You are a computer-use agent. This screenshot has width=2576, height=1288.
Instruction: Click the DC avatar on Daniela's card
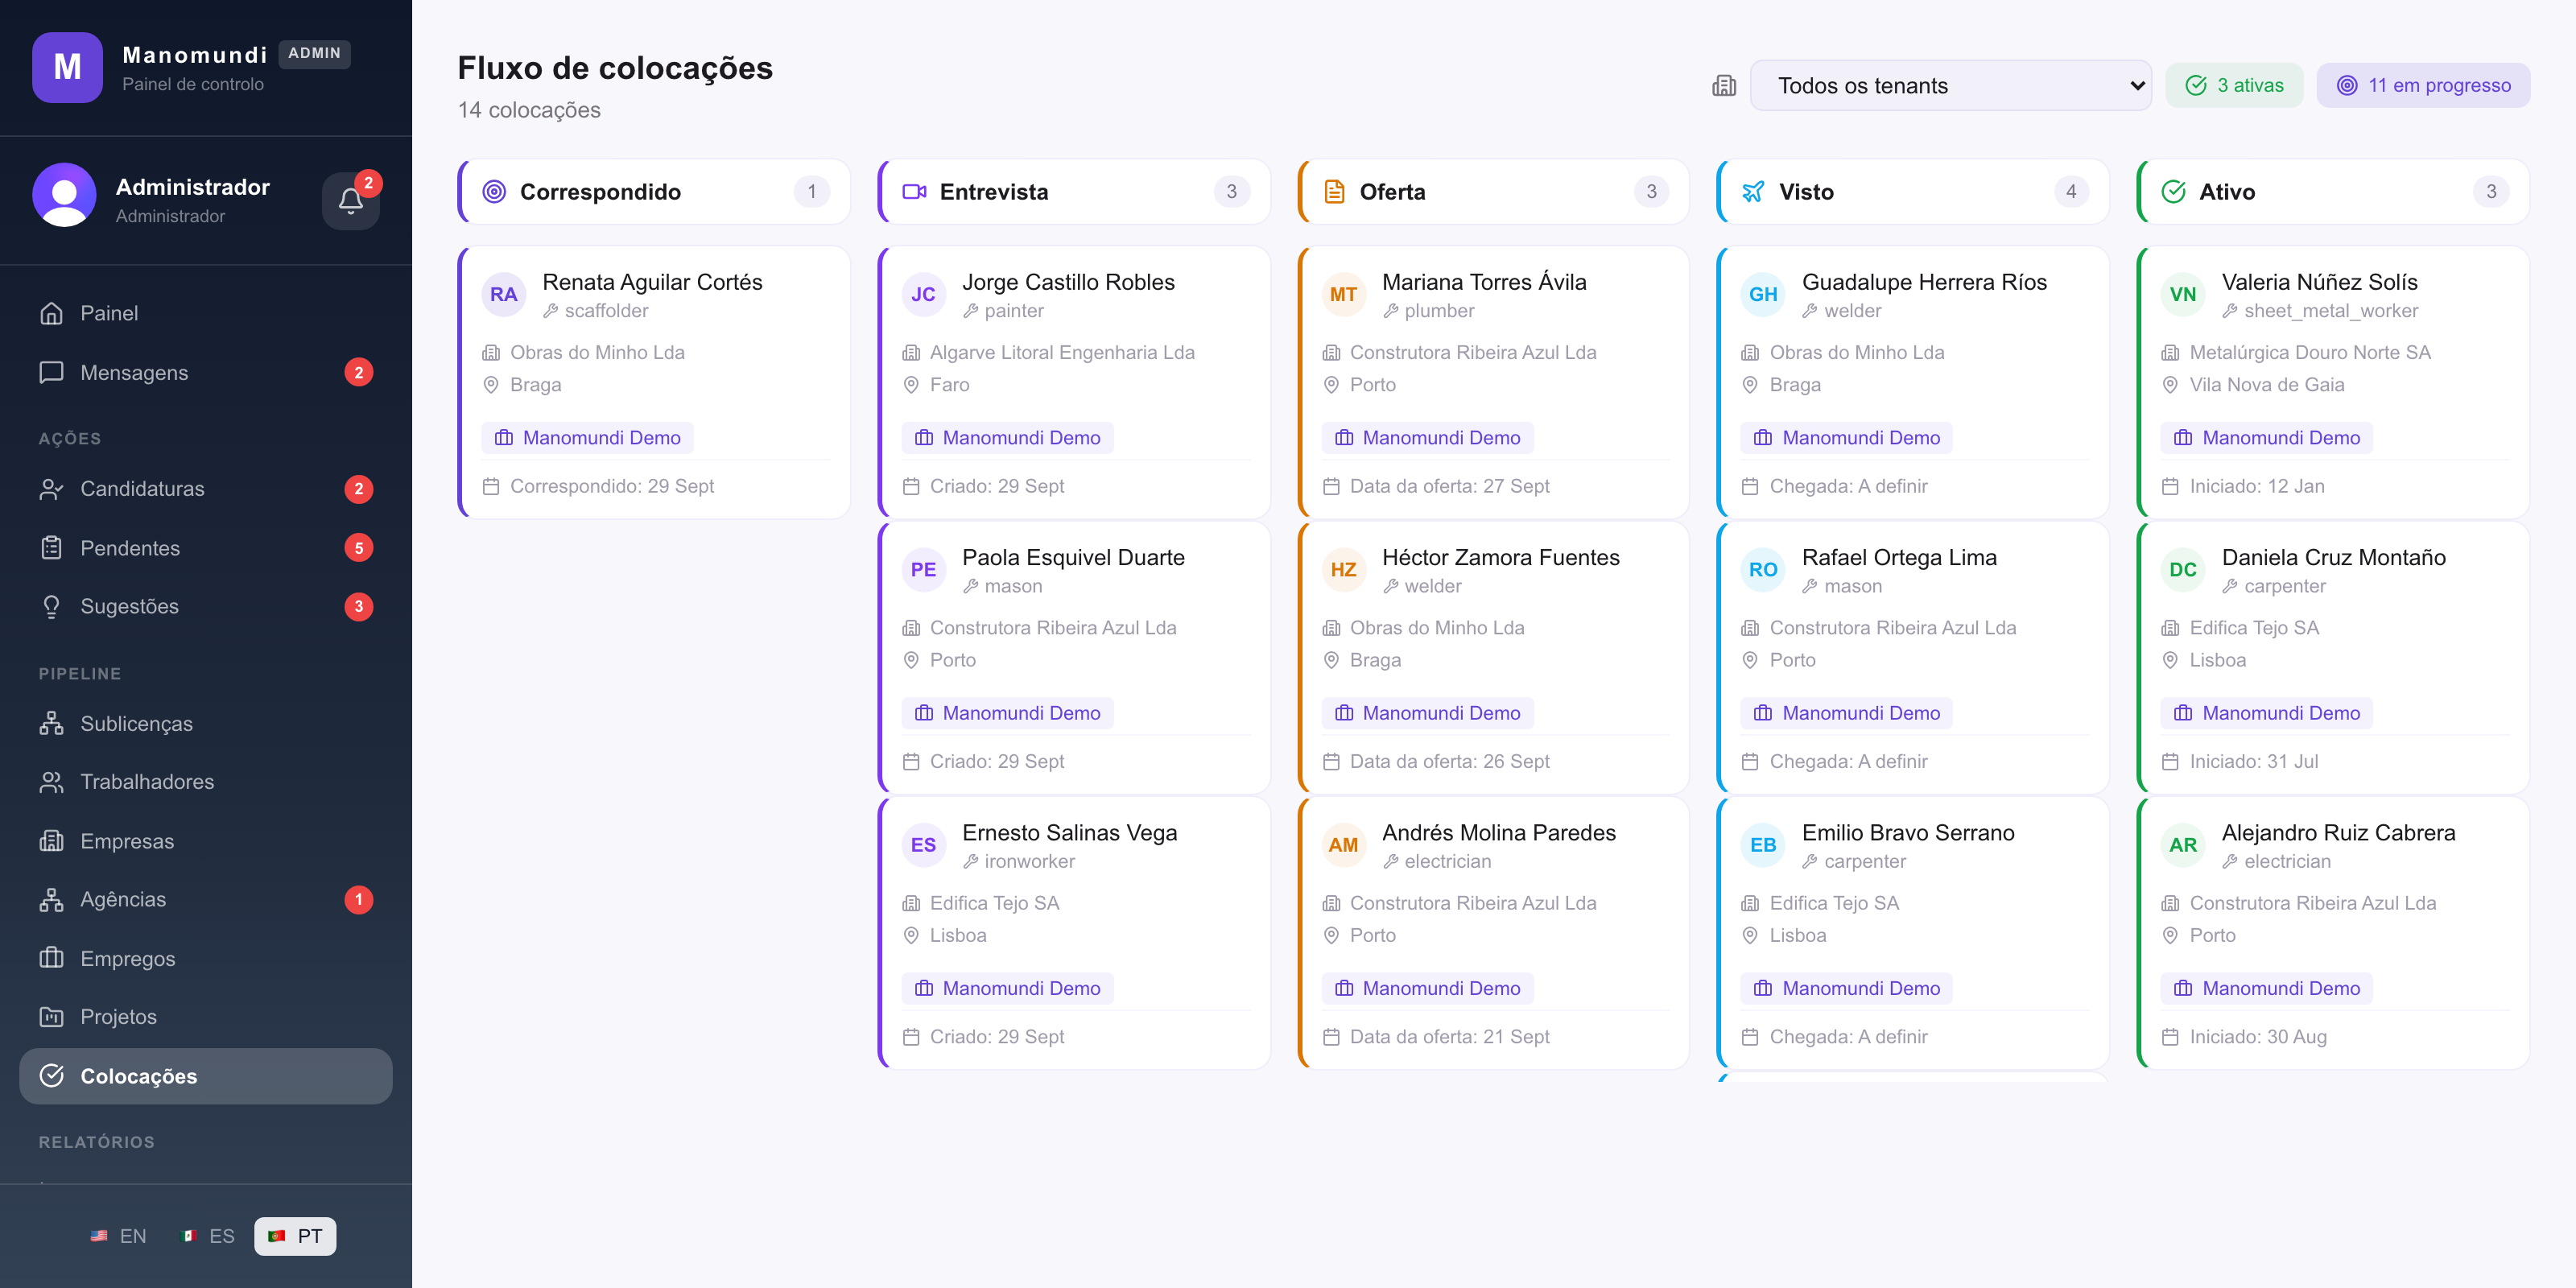(x=2183, y=570)
